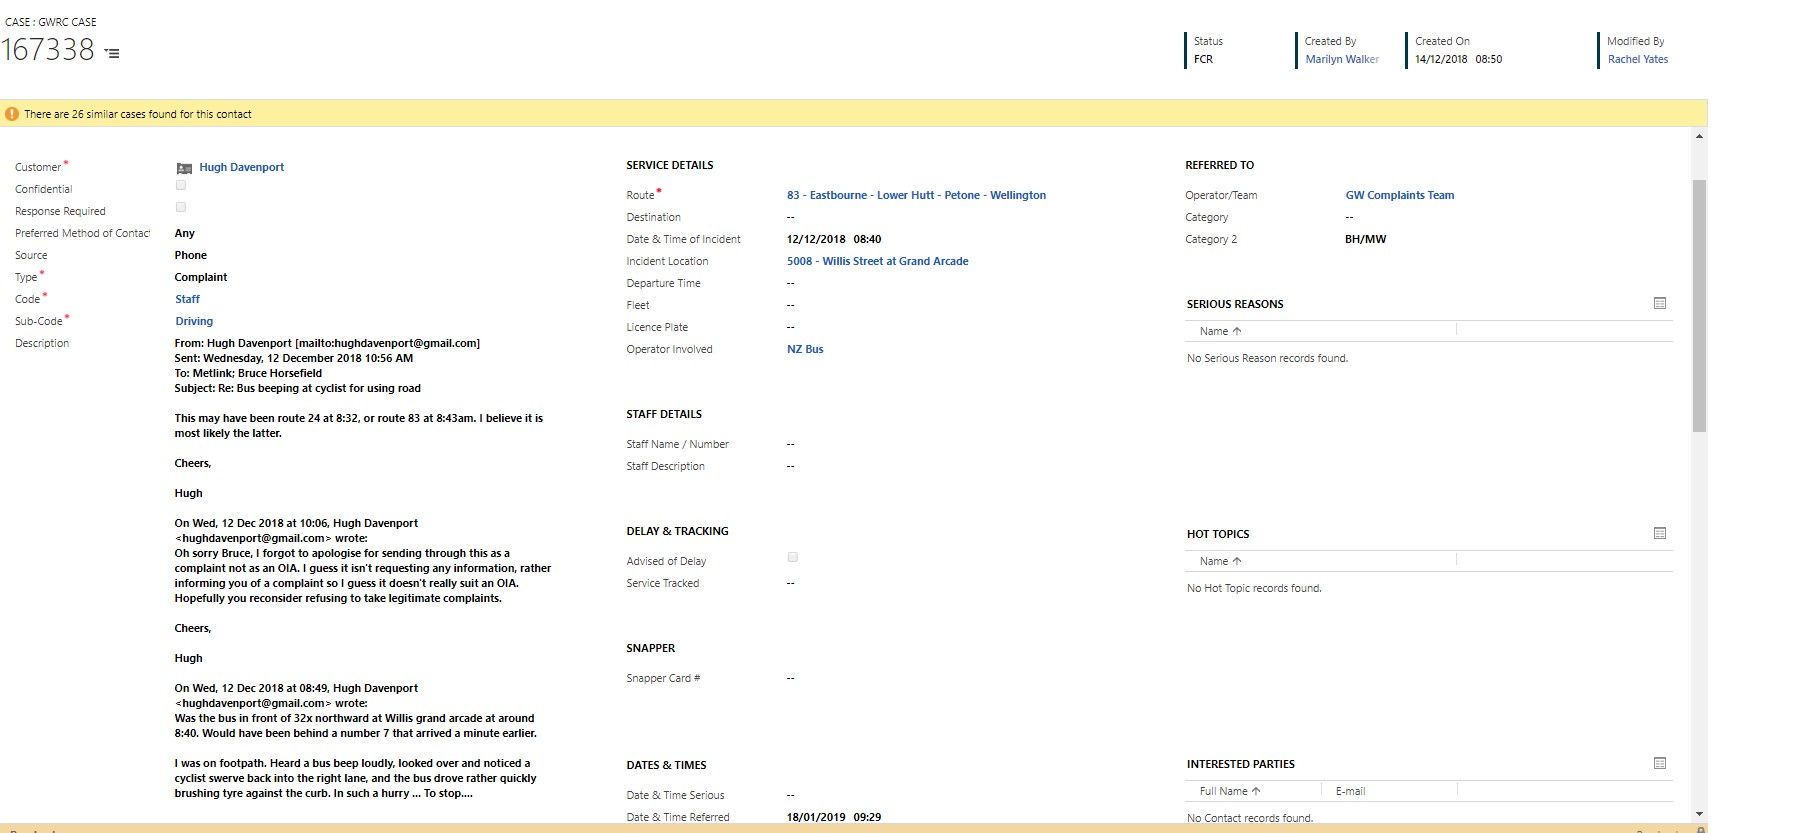Toggle the Response Required checkbox
The width and height of the screenshot is (1810, 833).
point(181,207)
